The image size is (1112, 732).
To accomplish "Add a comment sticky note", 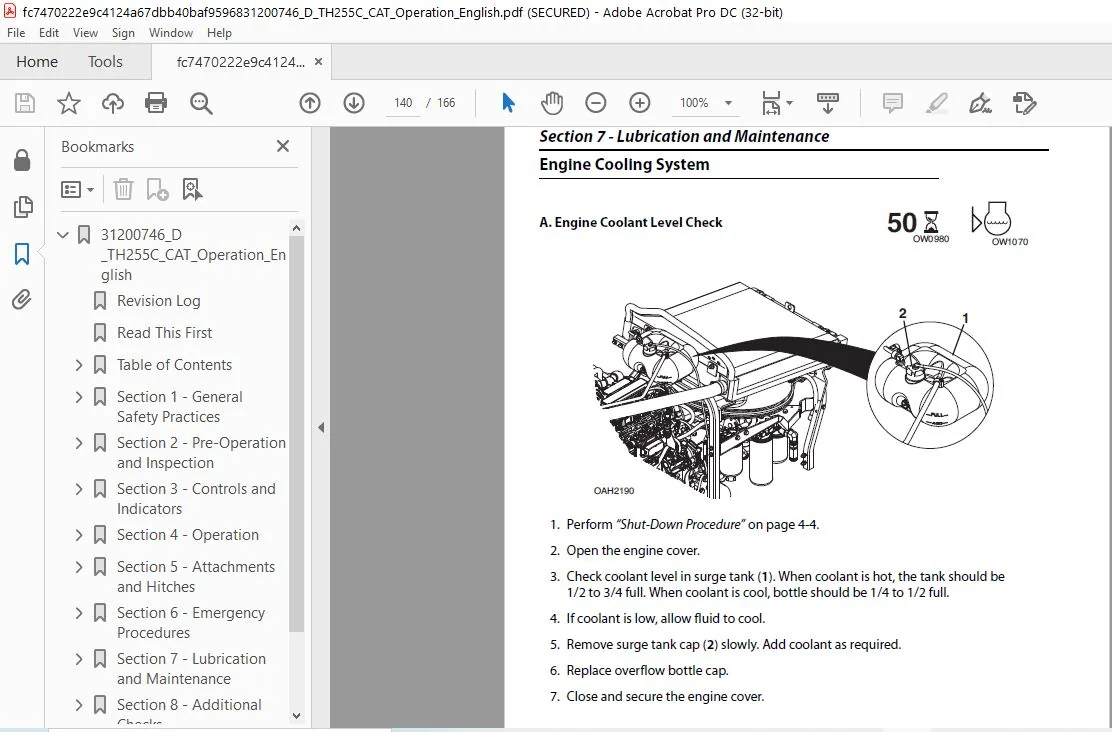I will pyautogui.click(x=893, y=103).
